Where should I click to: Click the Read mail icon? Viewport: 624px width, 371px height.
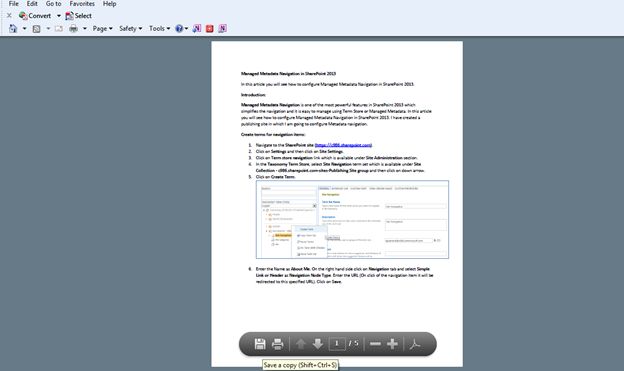59,29
